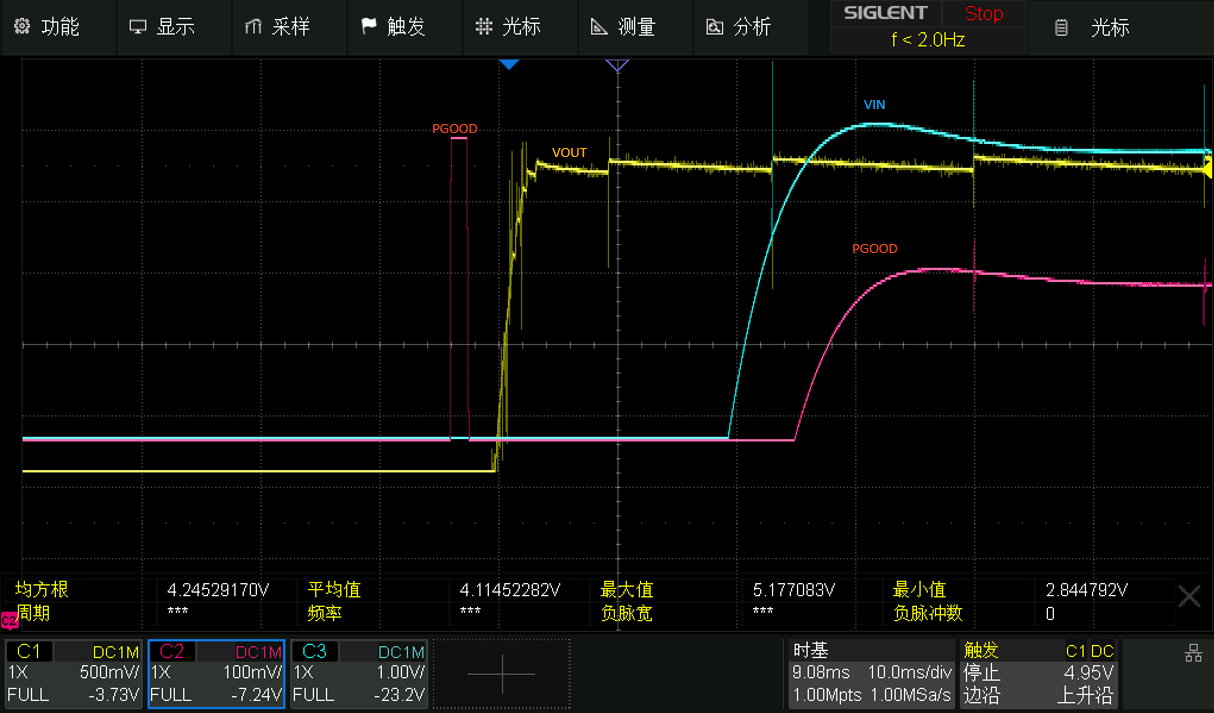Select the yellow trigger level arrow
The width and height of the screenshot is (1214, 713).
[x=1207, y=166]
